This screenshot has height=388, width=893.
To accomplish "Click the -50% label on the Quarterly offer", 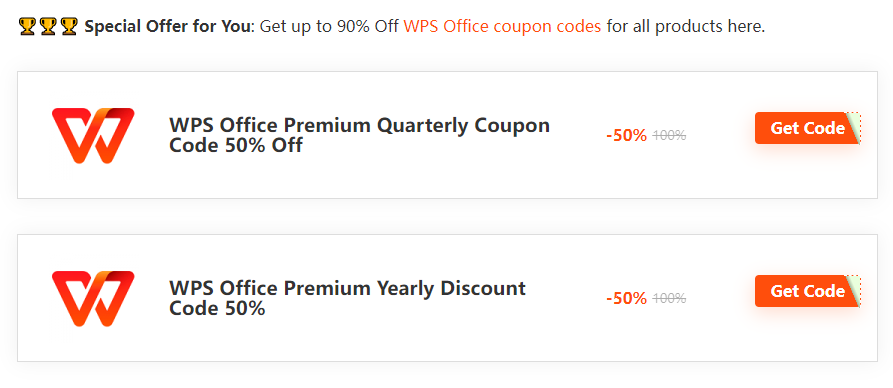I will point(626,136).
